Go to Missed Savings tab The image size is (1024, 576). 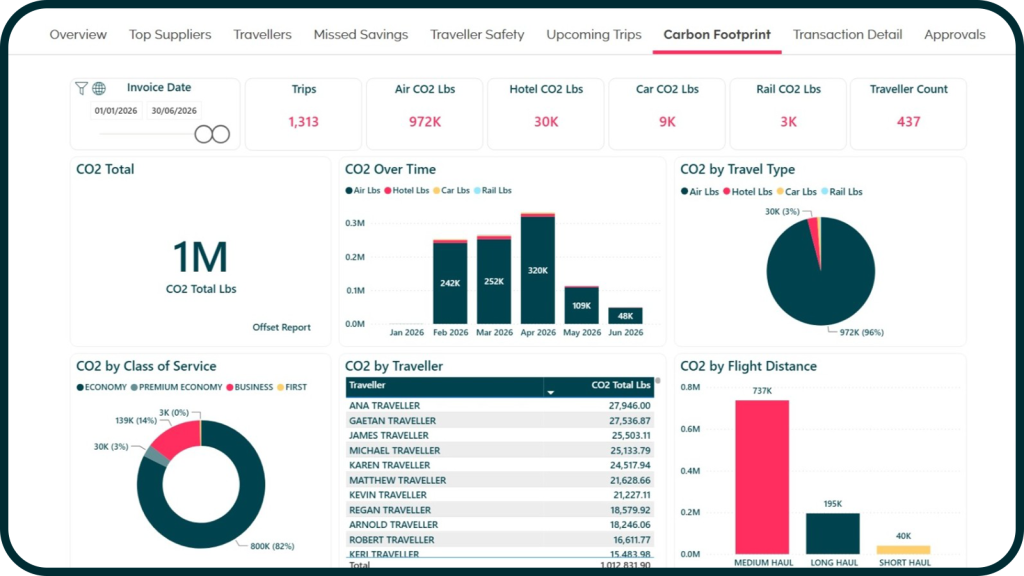[360, 35]
